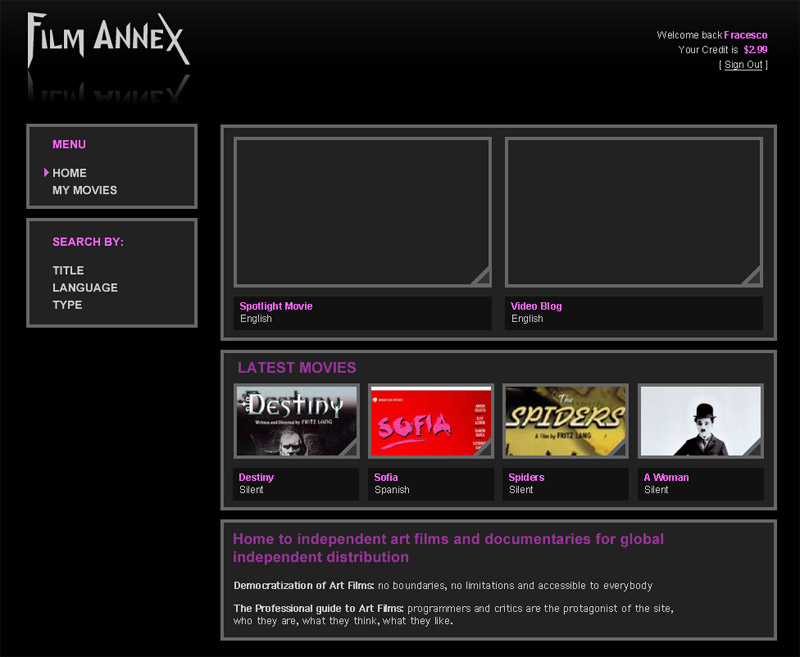This screenshot has height=657, width=800.
Task: Click 'Spanish' under Sofia
Action: click(x=392, y=490)
